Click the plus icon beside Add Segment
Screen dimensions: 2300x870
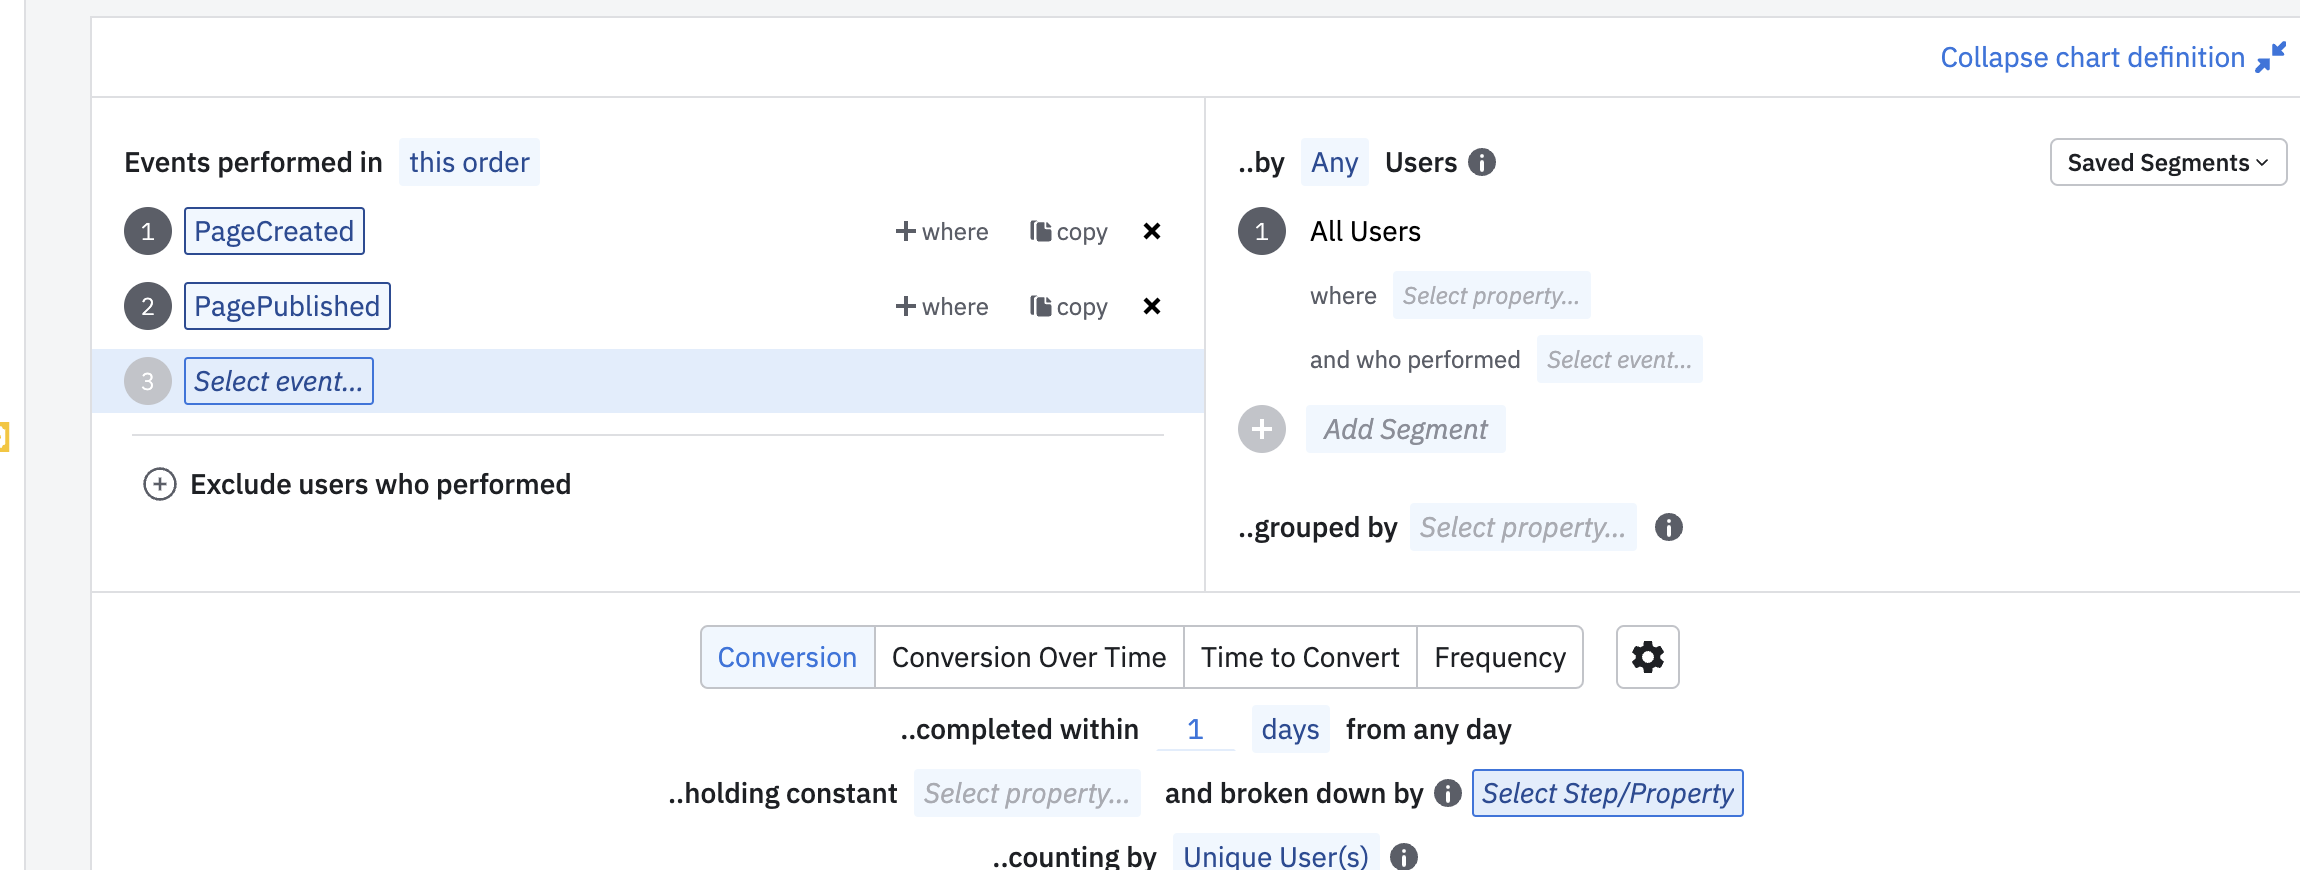(x=1262, y=429)
